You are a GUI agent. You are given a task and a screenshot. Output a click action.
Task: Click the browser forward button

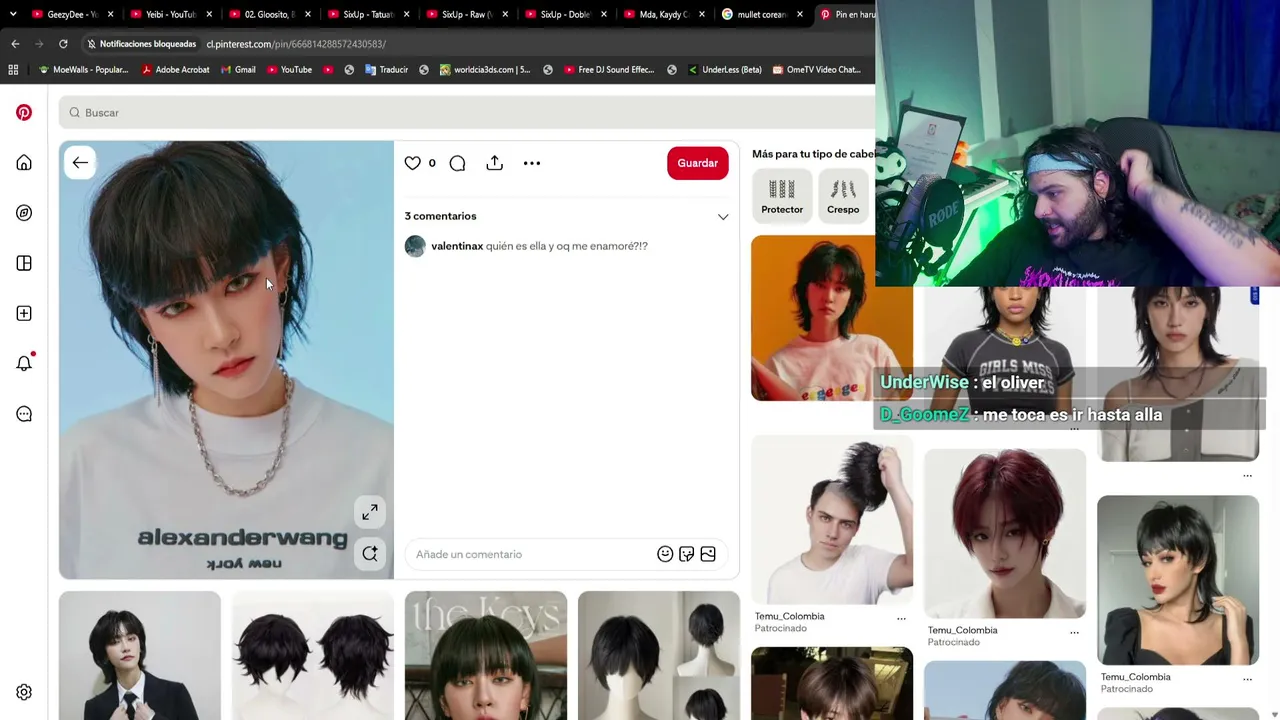point(39,44)
